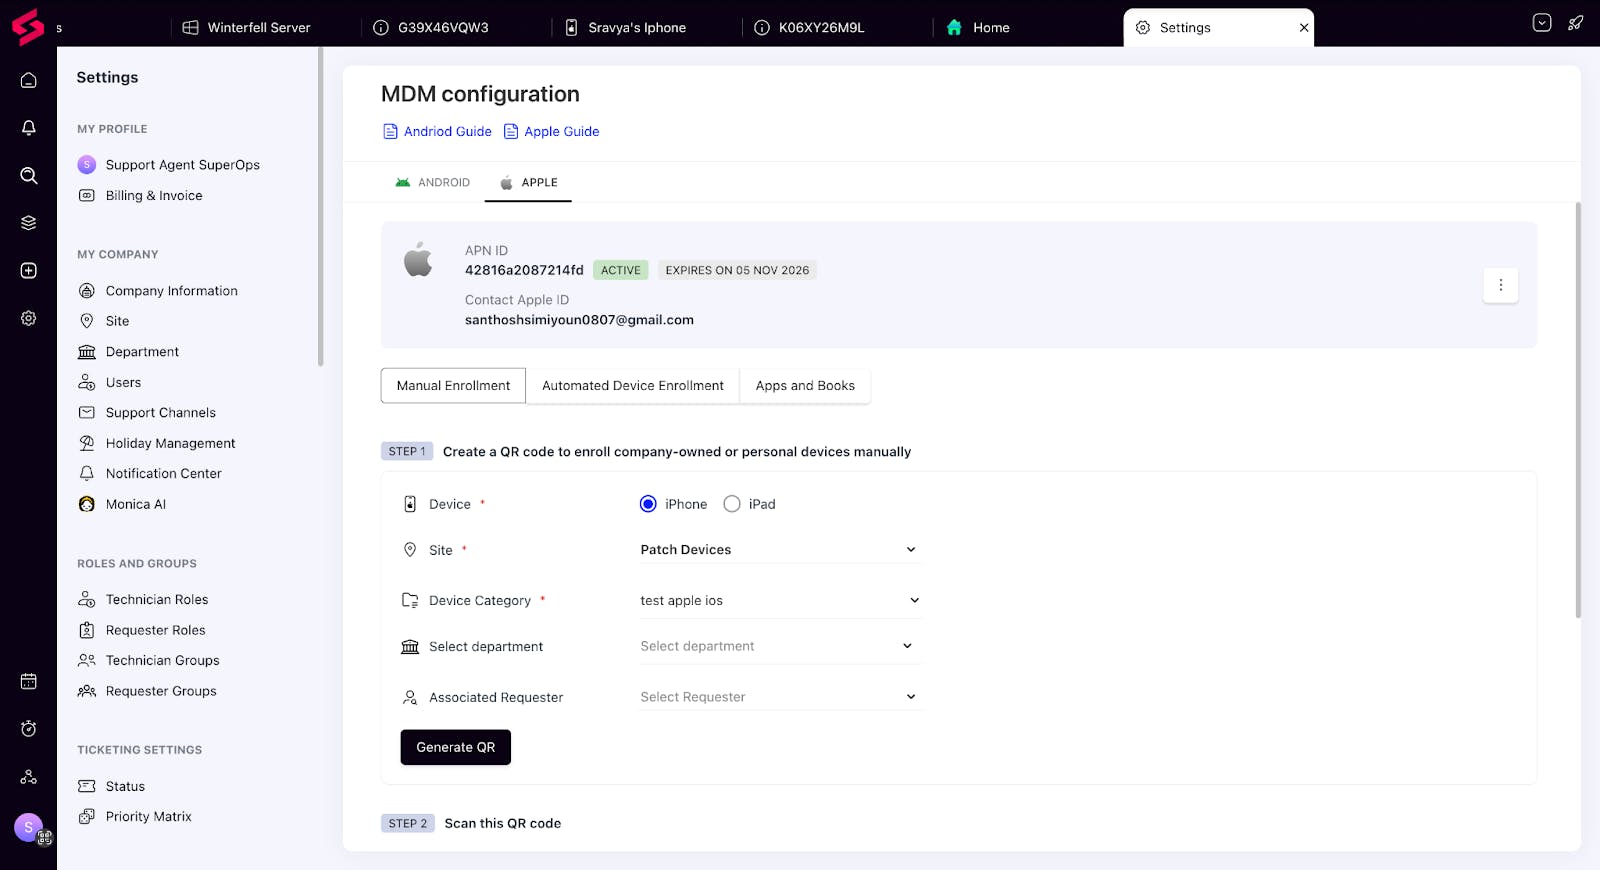Image resolution: width=1600 pixels, height=870 pixels.
Task: Click the plus add icon in left rail
Action: click(29, 271)
